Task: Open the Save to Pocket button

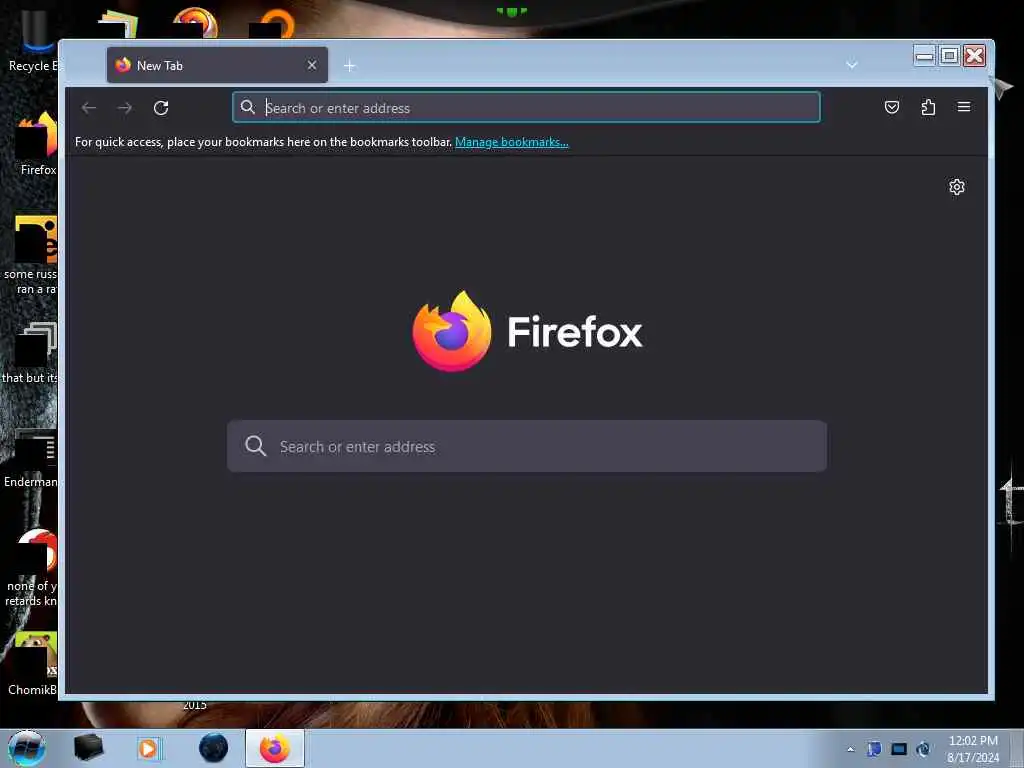Action: 891,107
